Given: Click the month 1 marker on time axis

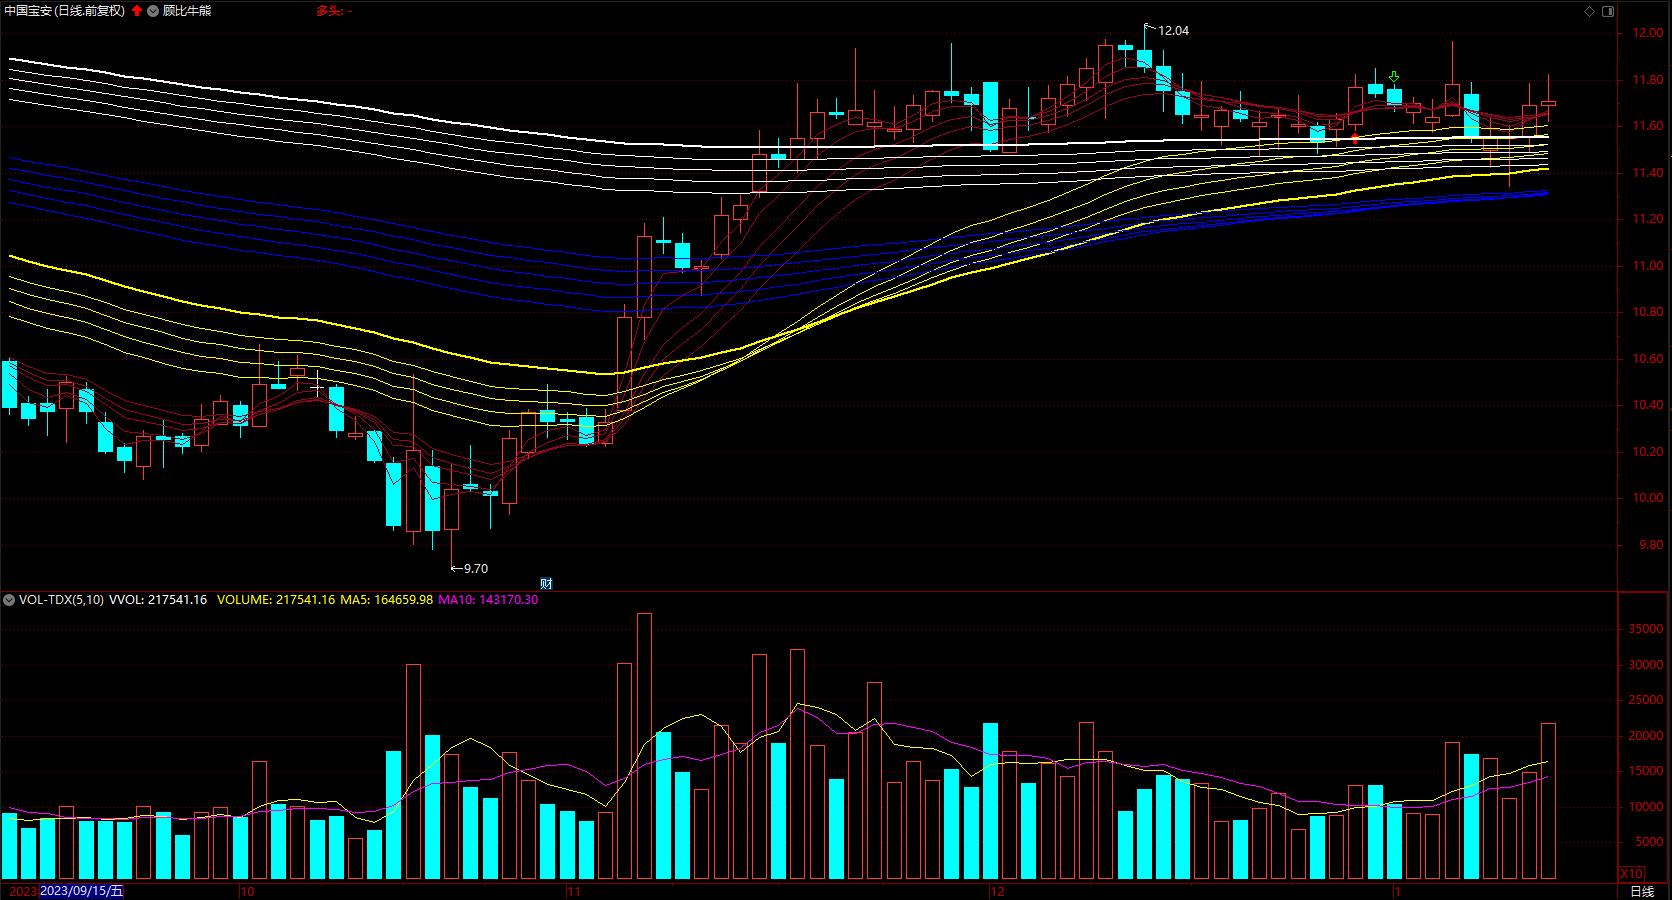Looking at the screenshot, I should pos(1398,891).
